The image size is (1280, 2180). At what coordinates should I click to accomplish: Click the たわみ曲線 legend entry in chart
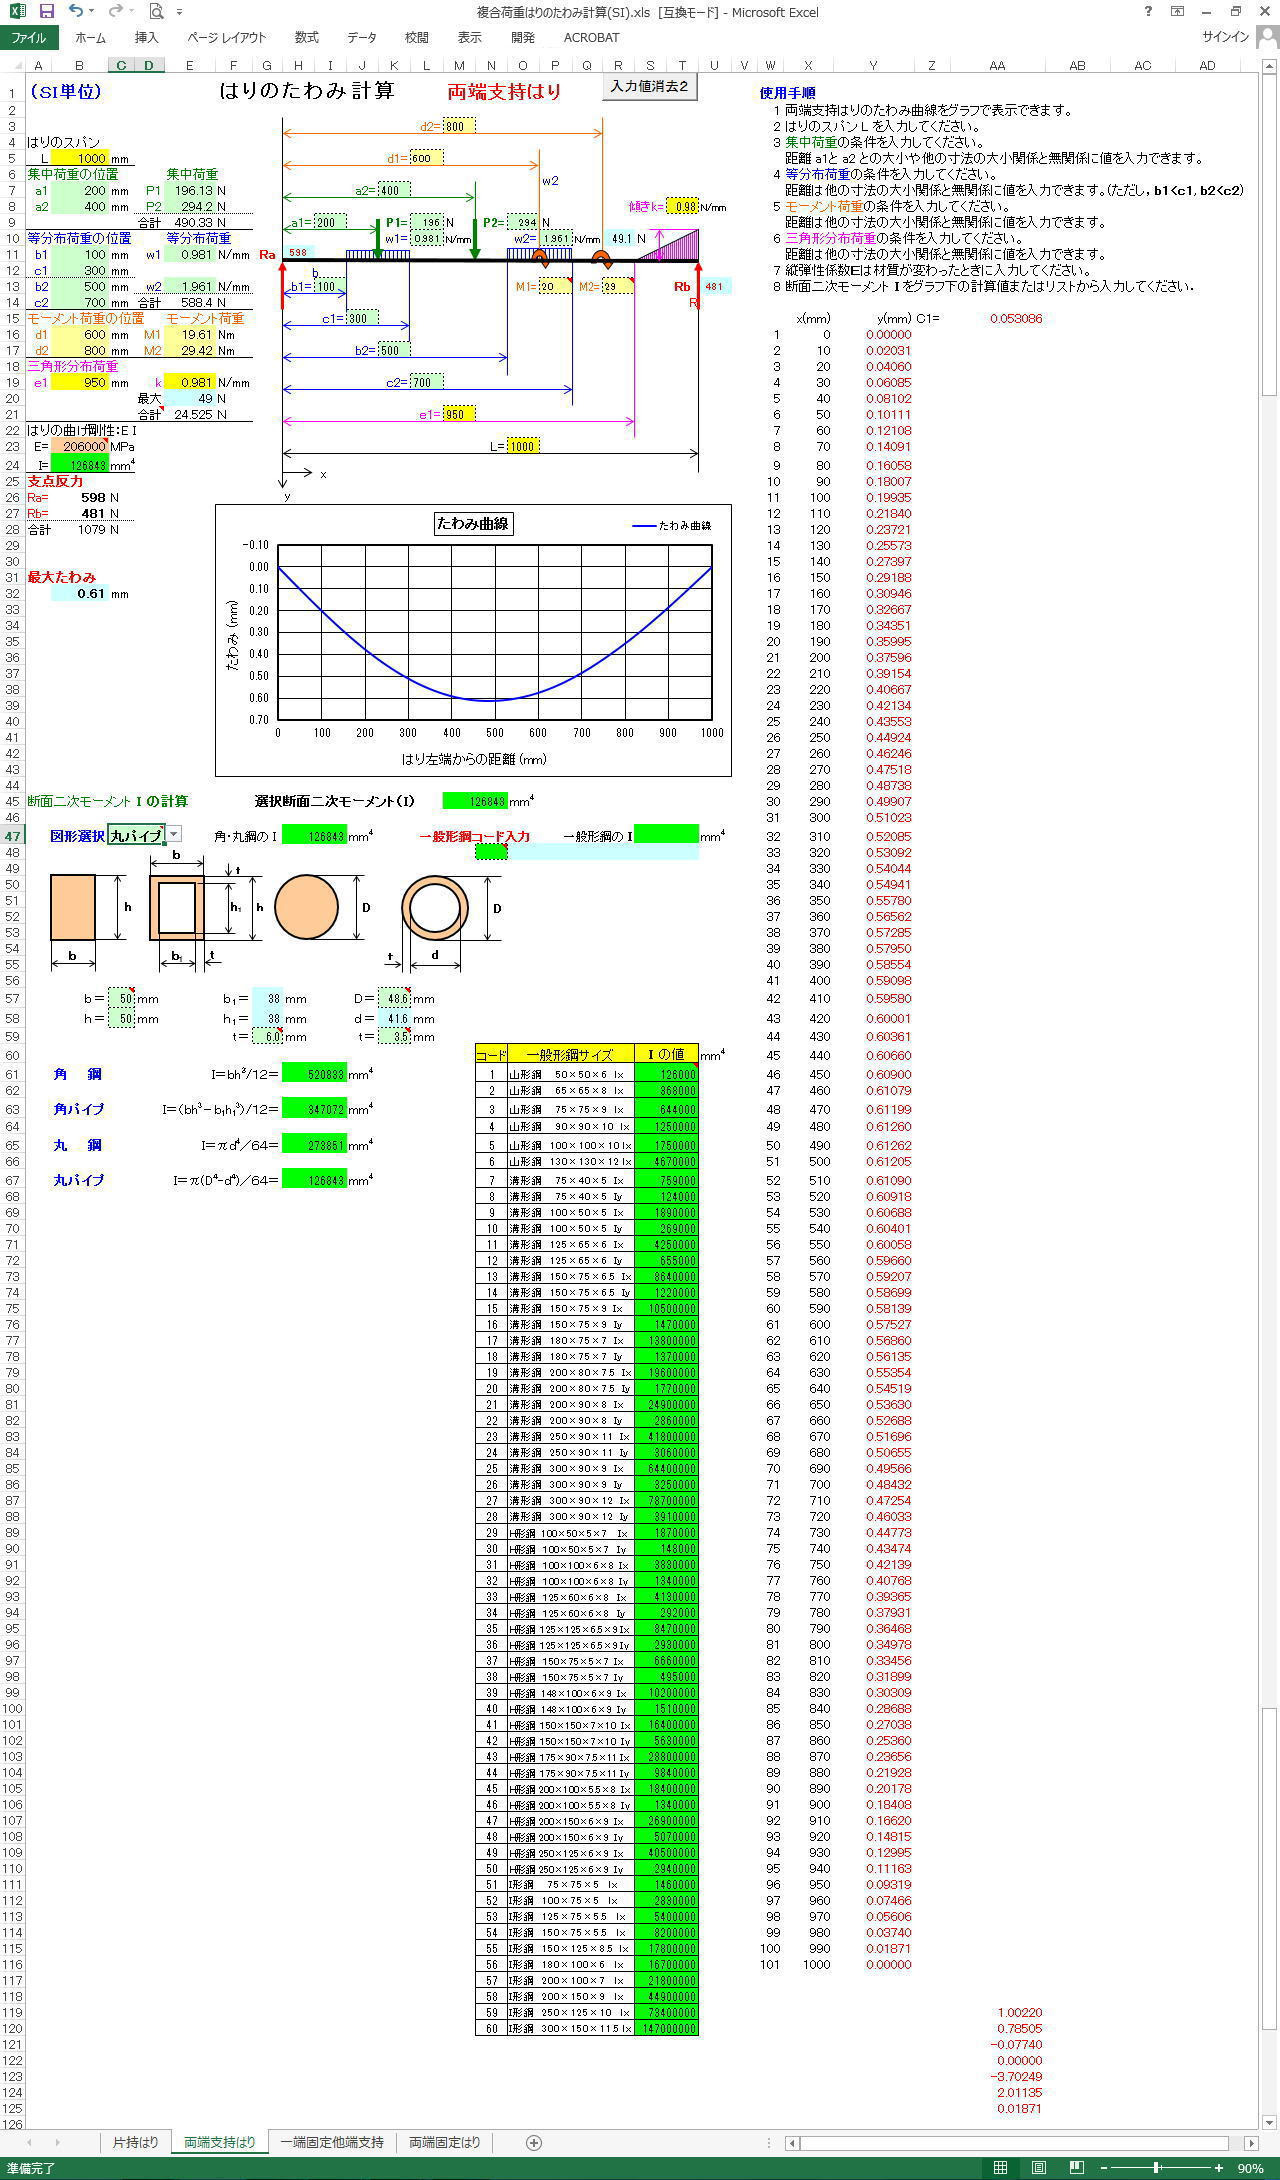pos(672,525)
